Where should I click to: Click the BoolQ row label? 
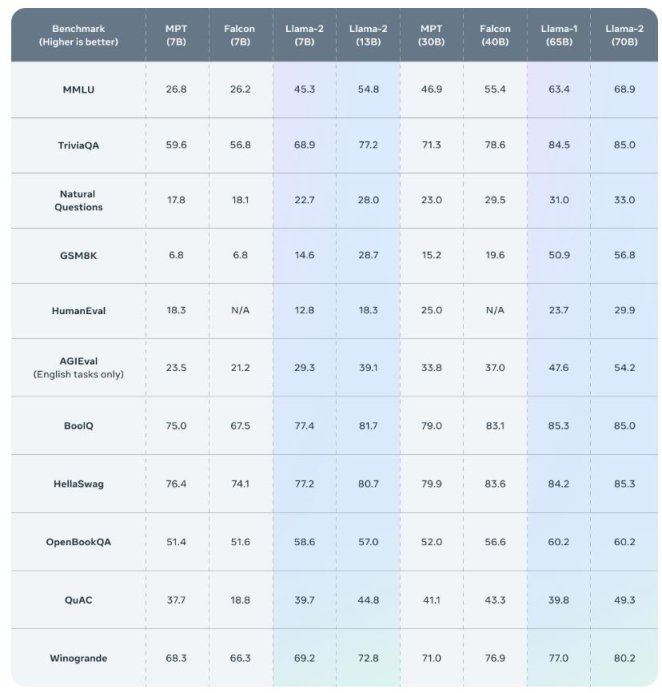[78, 425]
